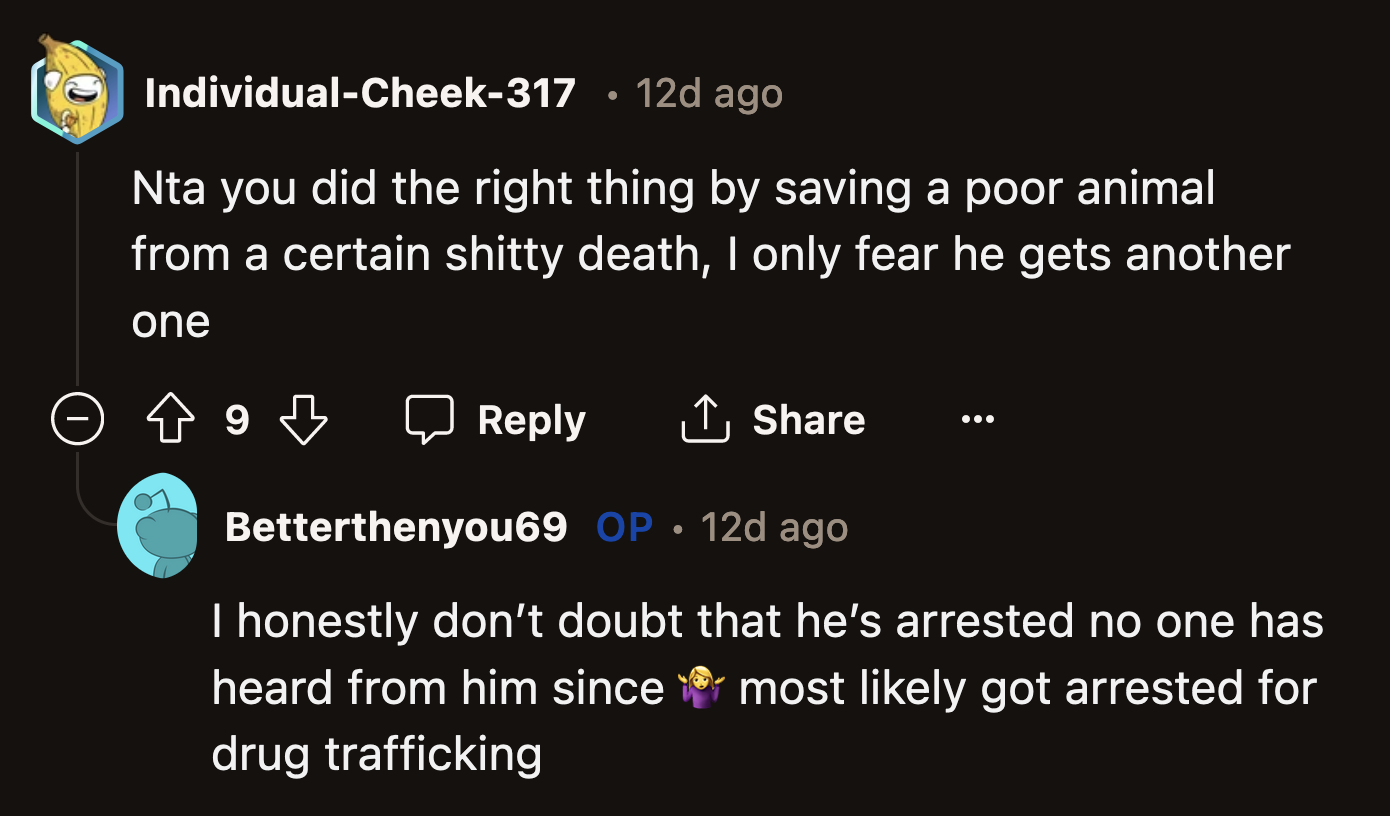Open Betterthenyou69's profile
Screen dimensions: 1390x816
[396, 526]
